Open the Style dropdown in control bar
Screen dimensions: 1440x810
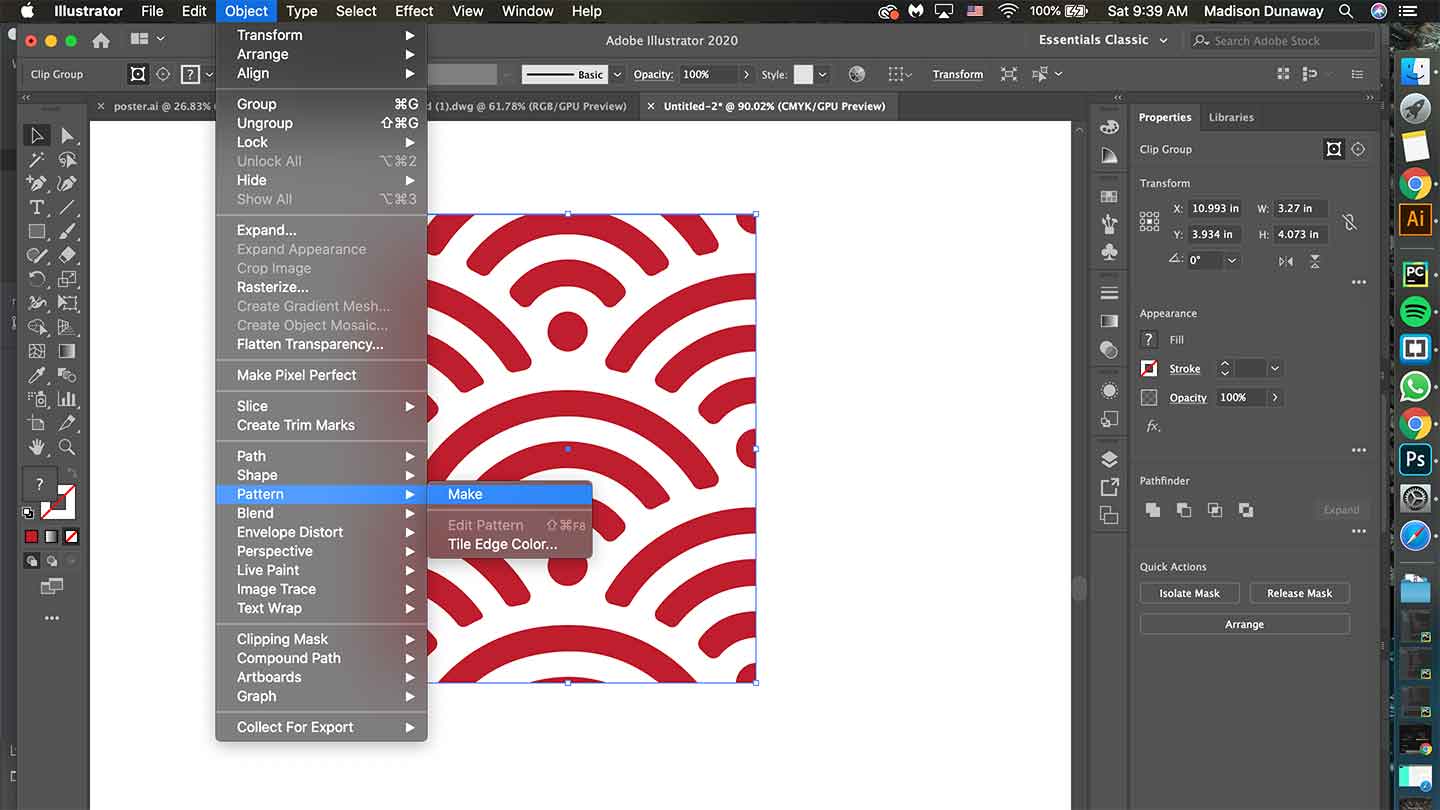(822, 74)
